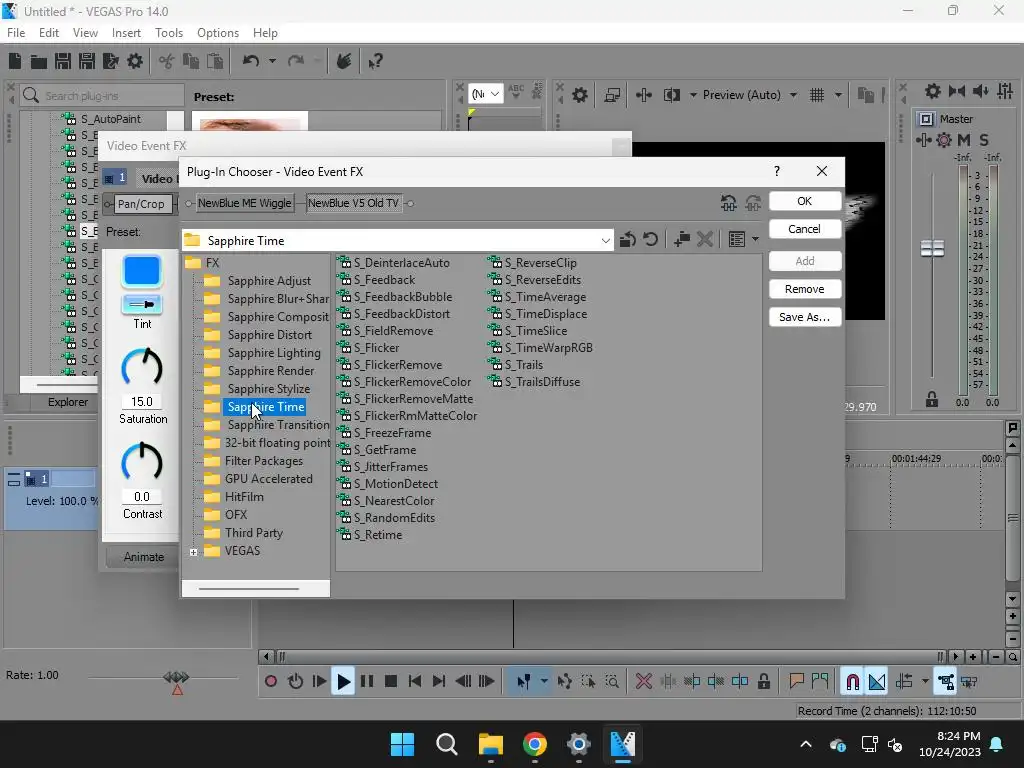Show hidden system tray icons
1024x768 pixels.
click(806, 744)
